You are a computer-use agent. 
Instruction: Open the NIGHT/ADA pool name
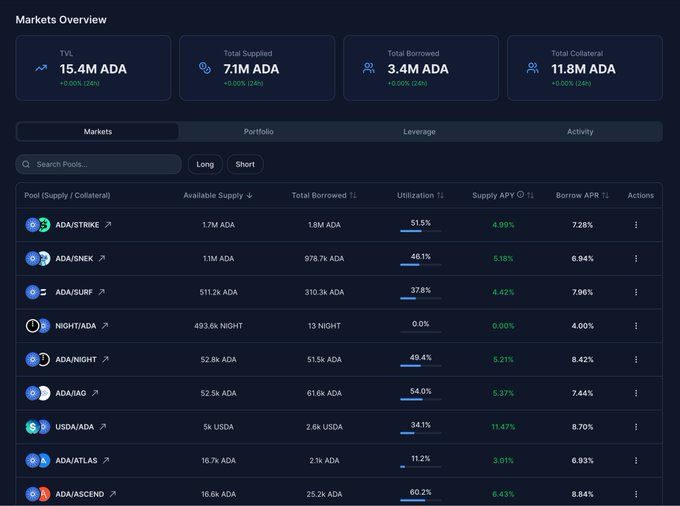pyautogui.click(x=76, y=326)
